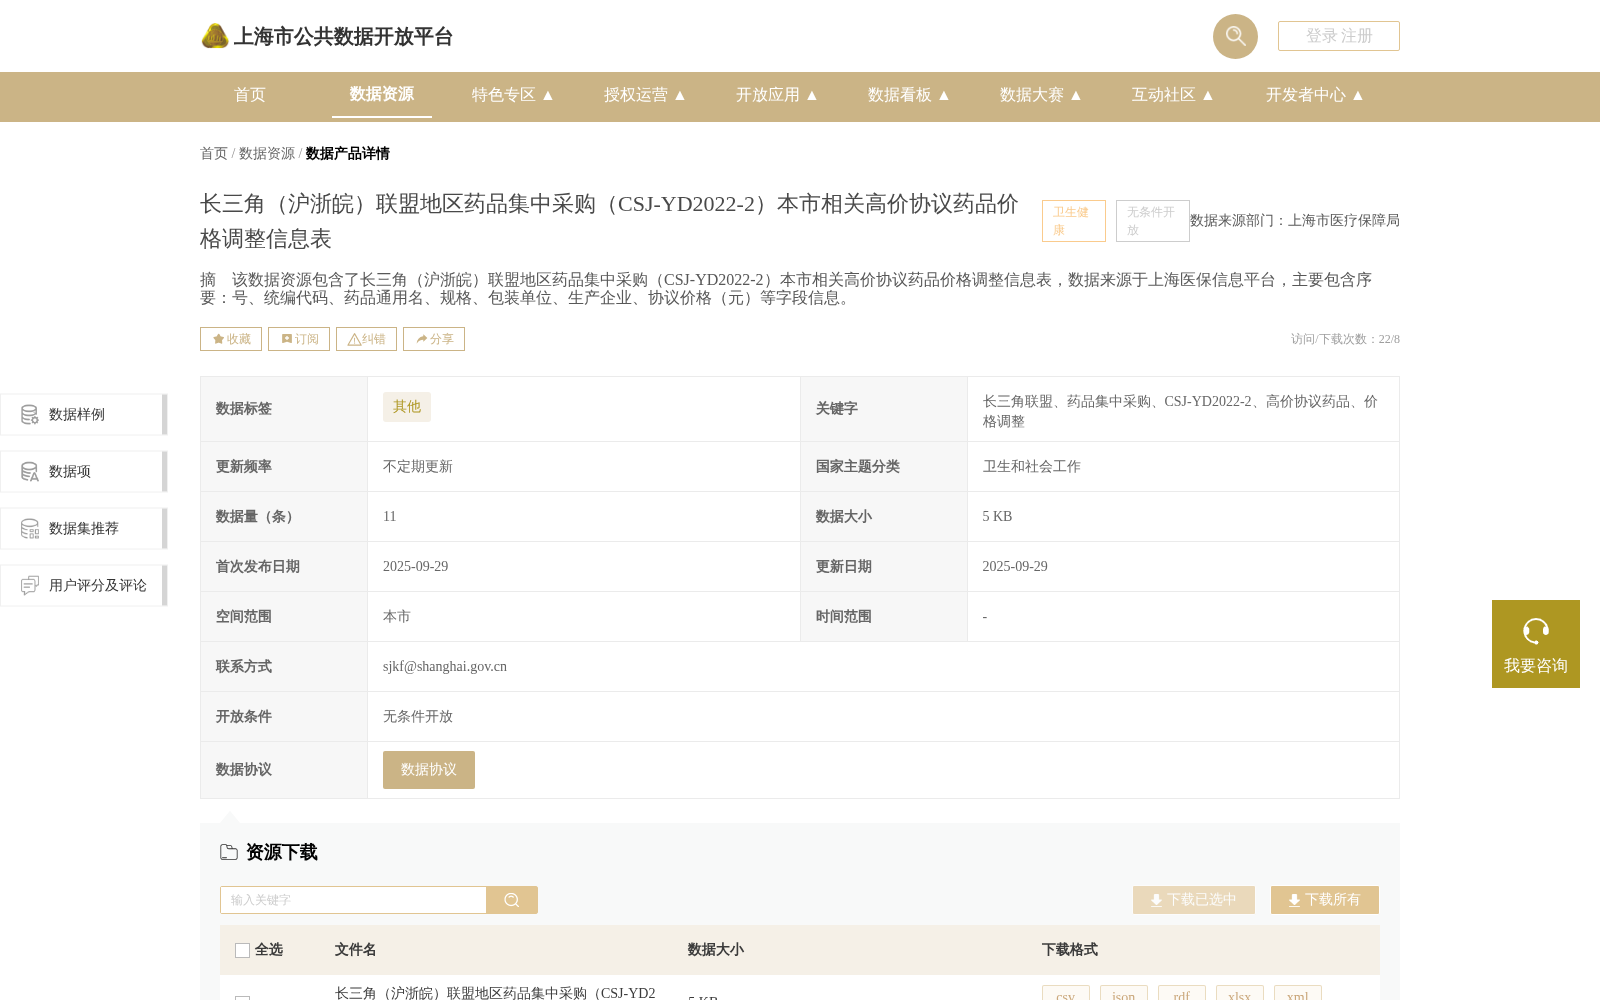1600x1000 pixels.
Task: Click the headset icon in 我要咨询 widget
Action: 1536,631
